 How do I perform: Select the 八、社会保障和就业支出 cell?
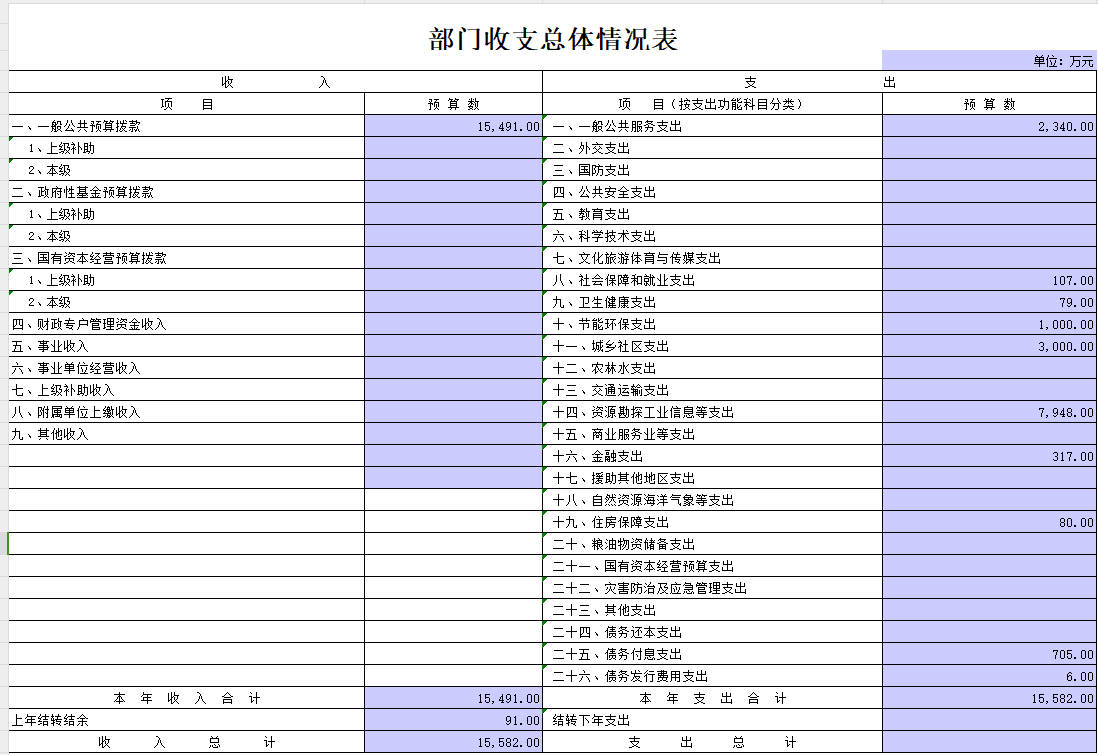[x=712, y=280]
